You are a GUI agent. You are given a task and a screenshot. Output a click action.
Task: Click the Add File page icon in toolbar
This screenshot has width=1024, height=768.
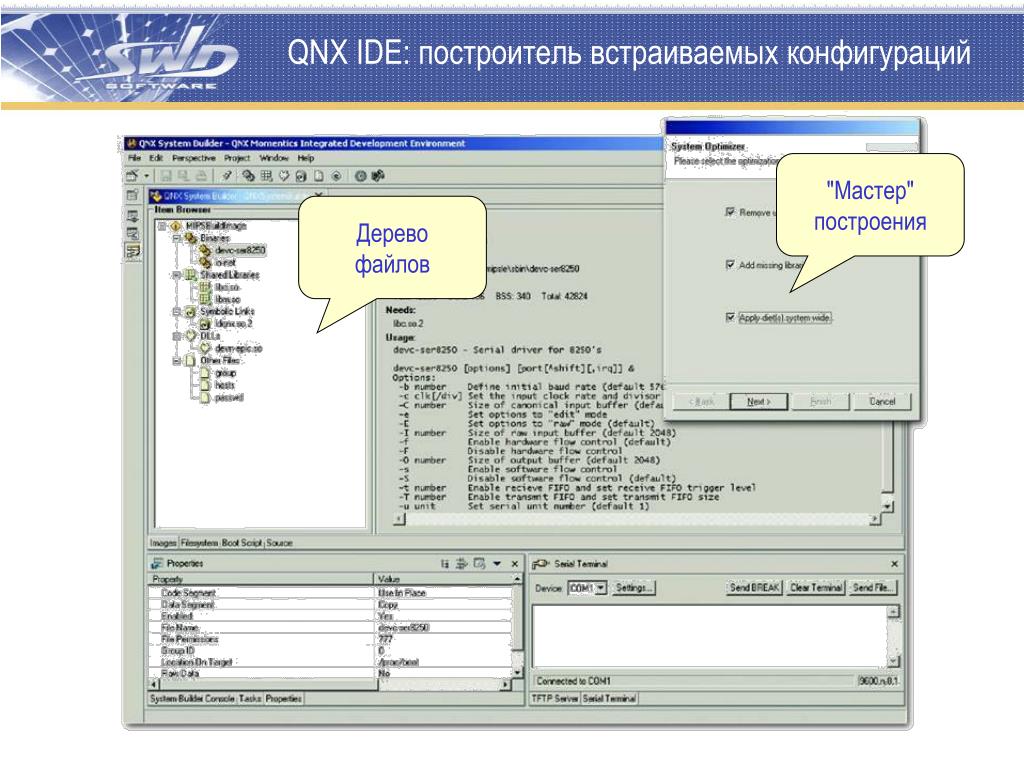click(x=319, y=176)
